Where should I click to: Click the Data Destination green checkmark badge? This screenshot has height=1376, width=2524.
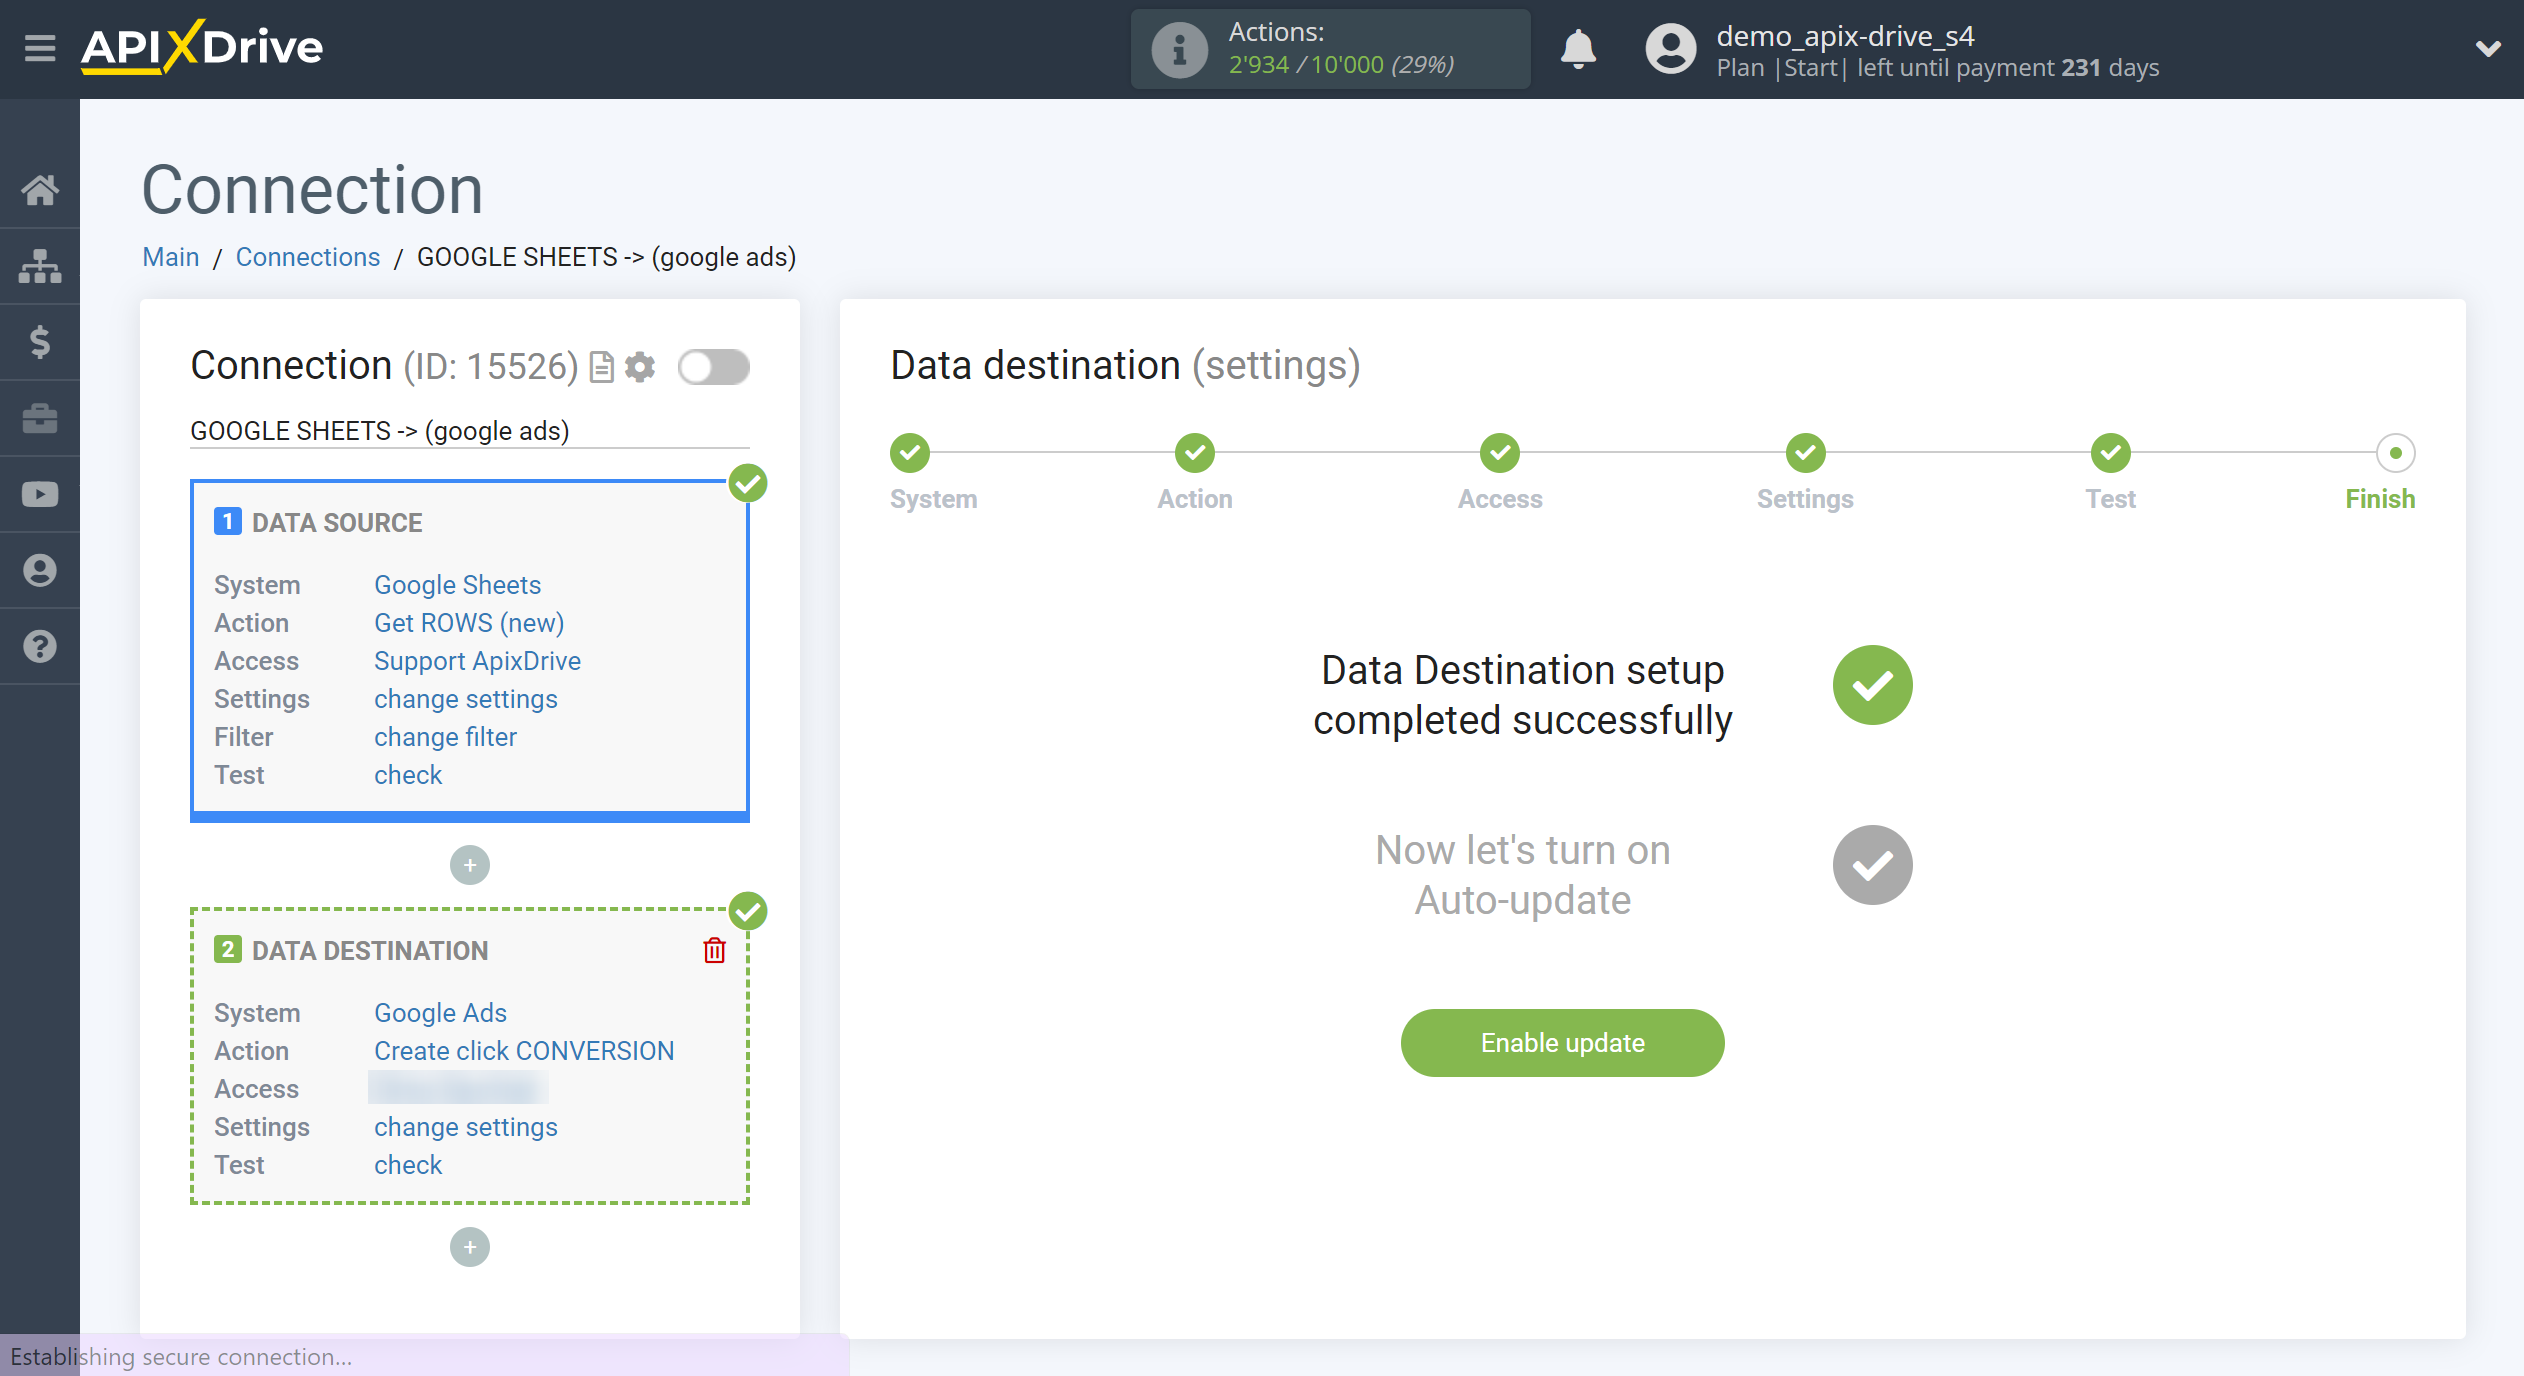(x=748, y=912)
